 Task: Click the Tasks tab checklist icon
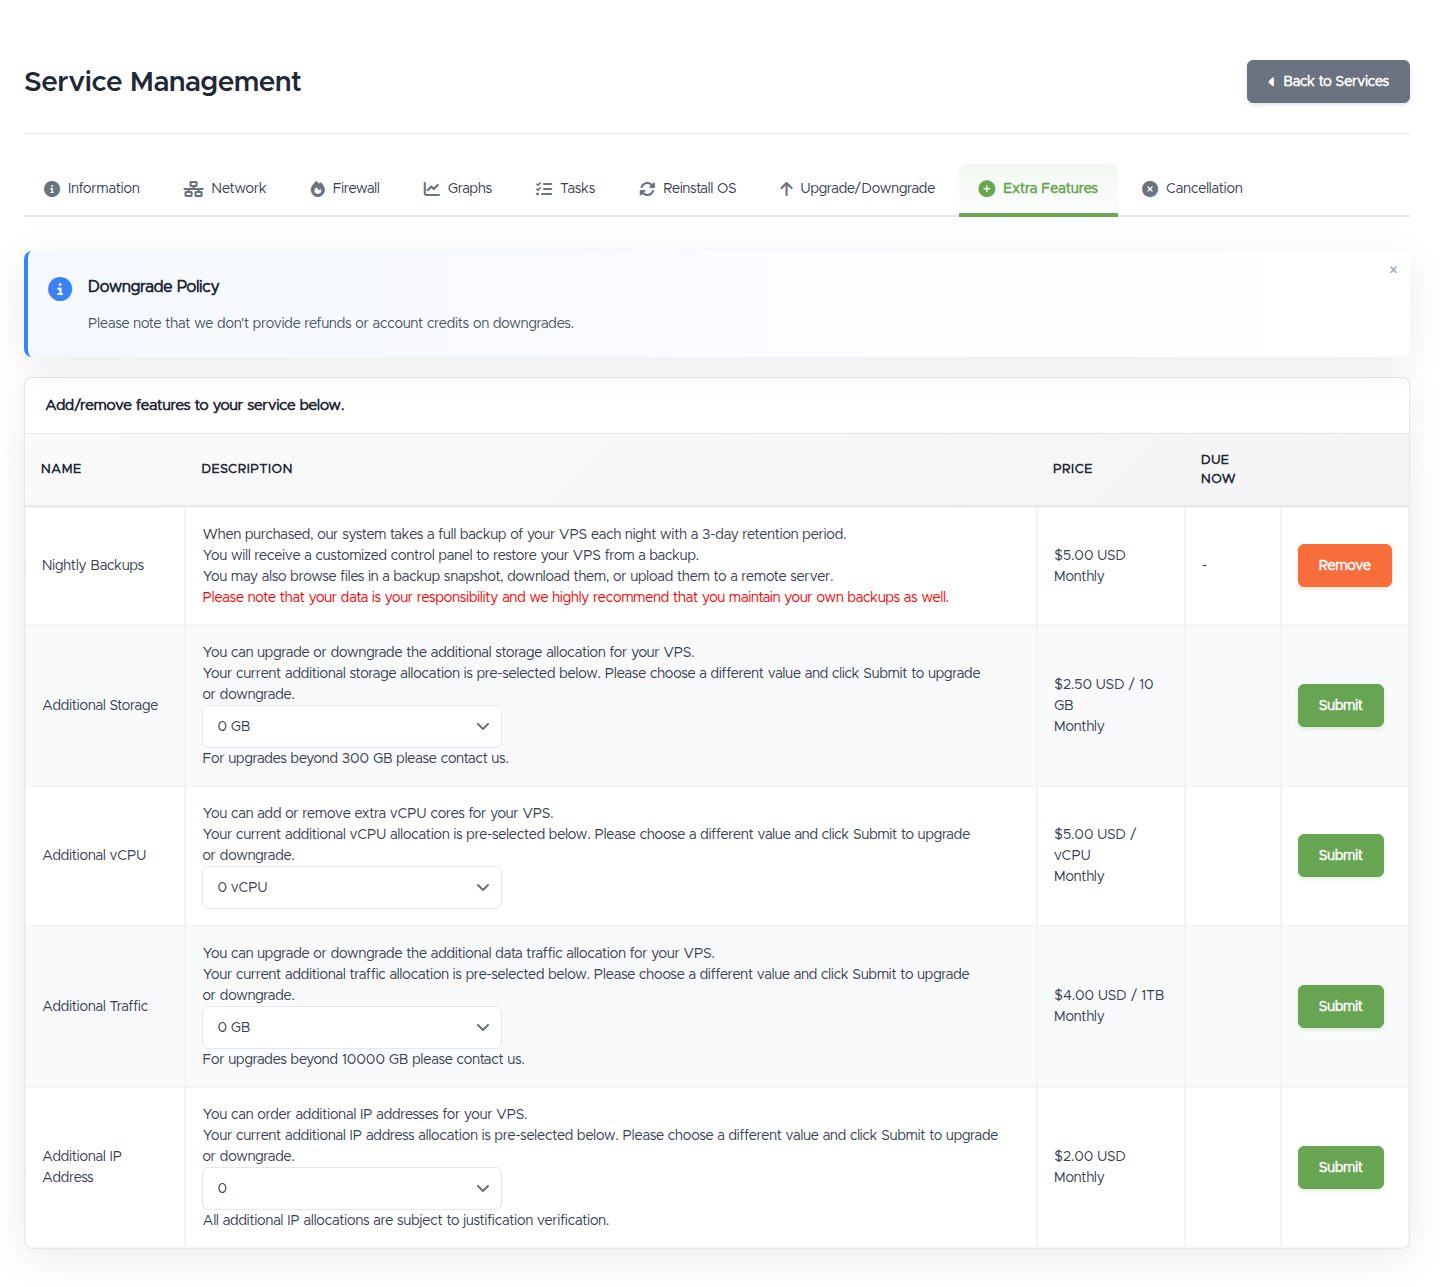pos(544,189)
